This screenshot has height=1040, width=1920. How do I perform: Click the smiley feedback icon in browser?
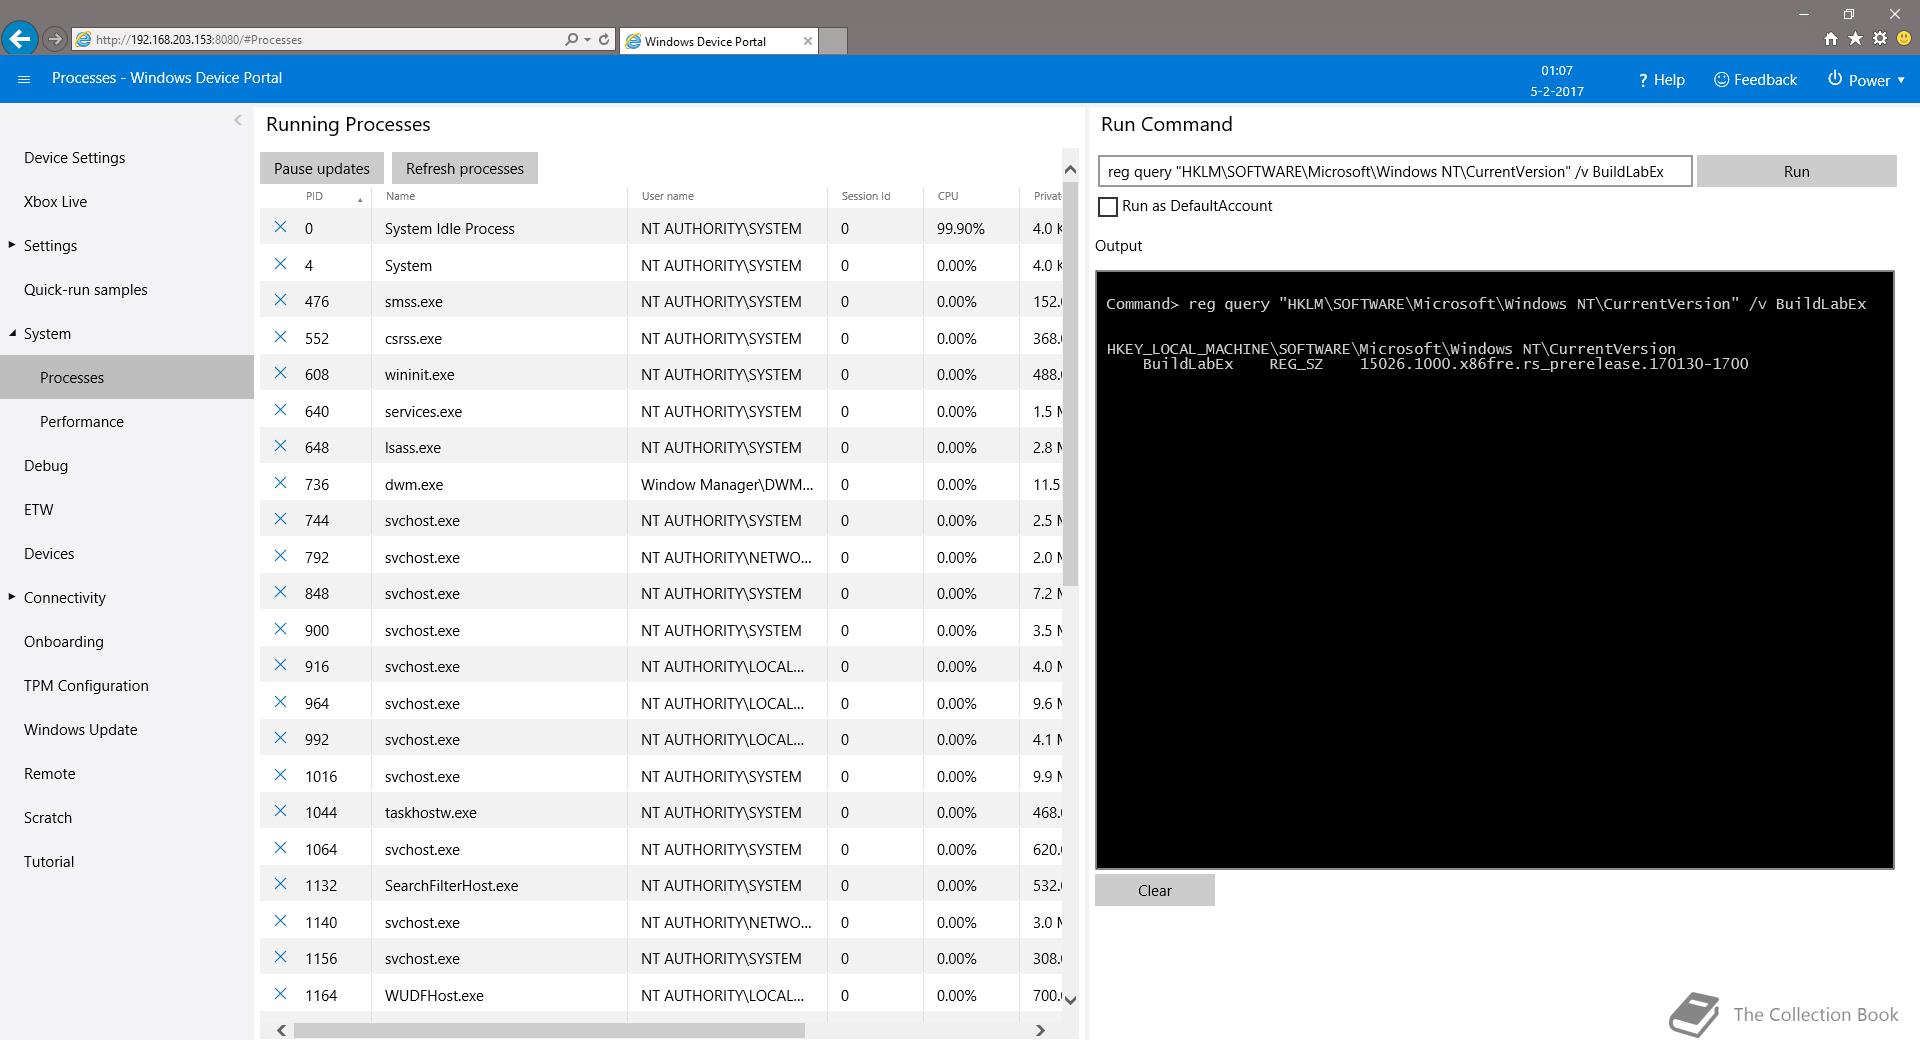click(1904, 39)
